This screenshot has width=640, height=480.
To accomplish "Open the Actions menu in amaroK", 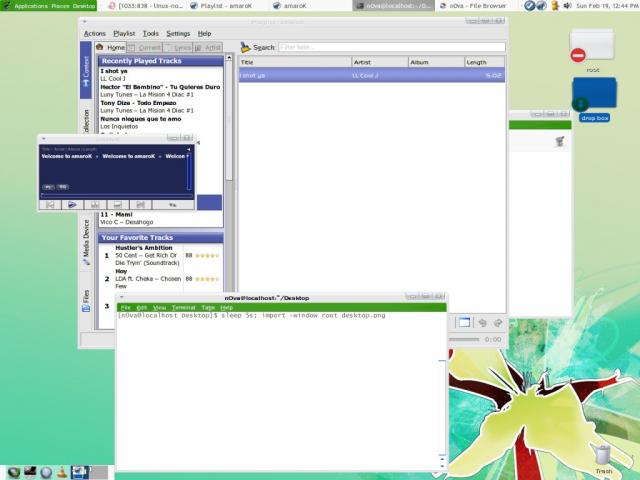I will coord(95,33).
